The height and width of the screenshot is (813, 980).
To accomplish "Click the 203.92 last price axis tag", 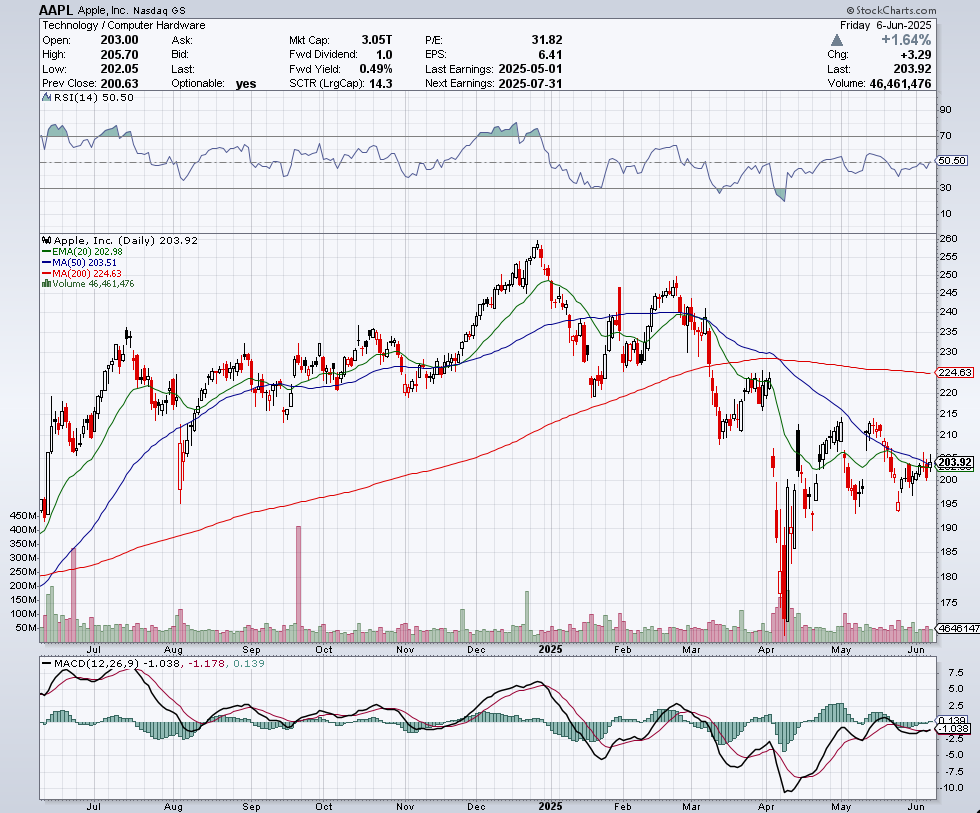I will pyautogui.click(x=956, y=462).
